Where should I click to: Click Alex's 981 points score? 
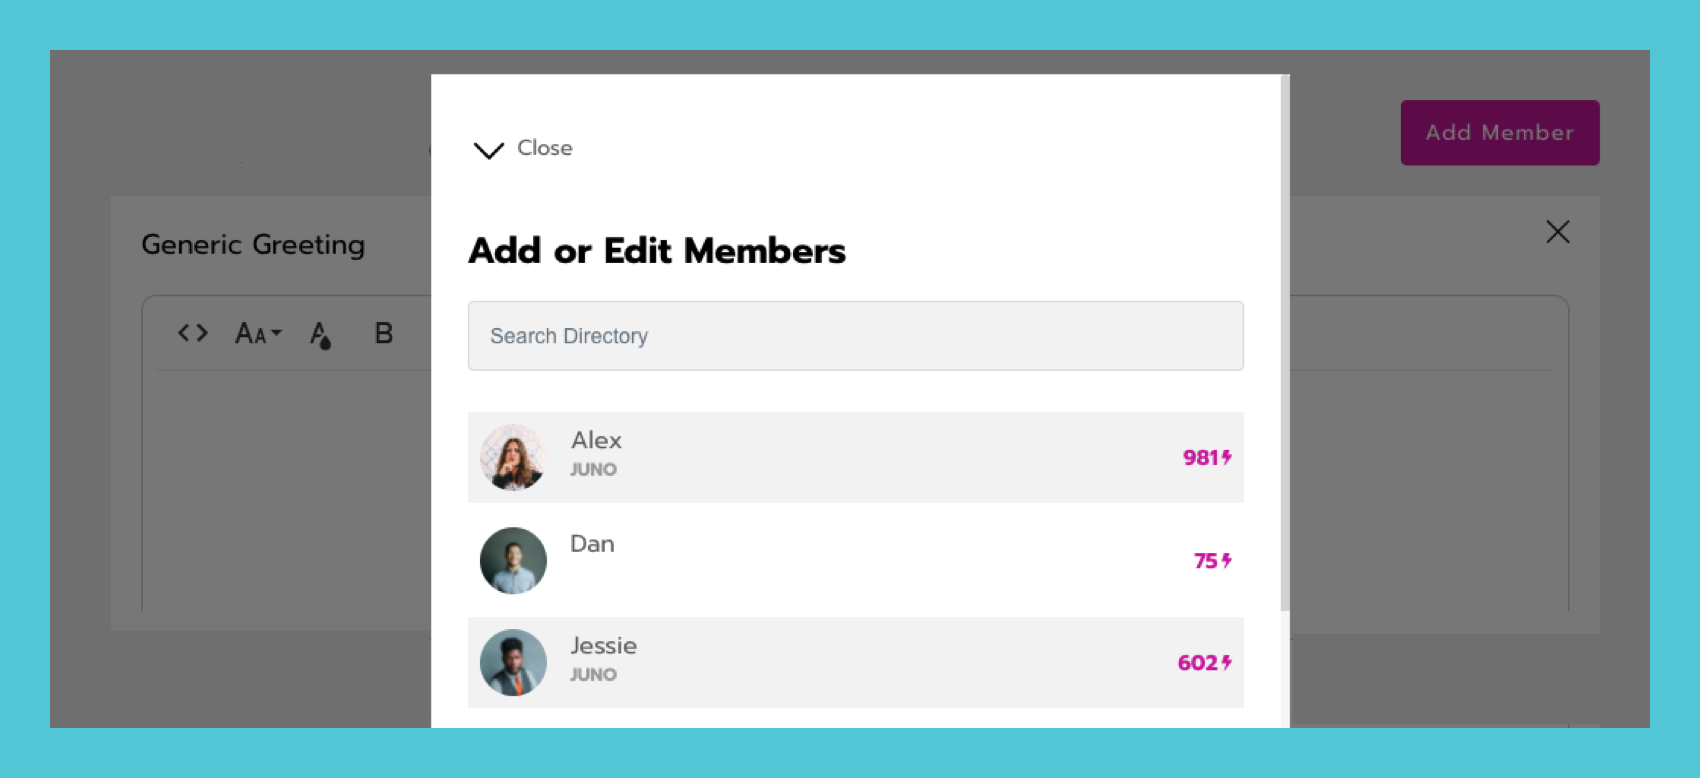click(1207, 457)
